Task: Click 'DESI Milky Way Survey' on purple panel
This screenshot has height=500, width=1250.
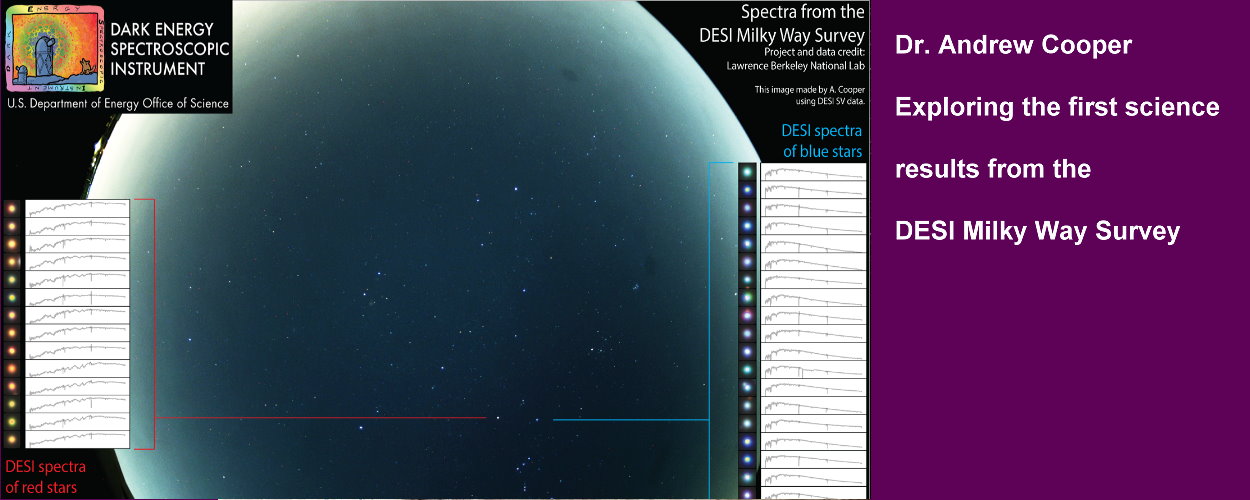Action: [x=1037, y=231]
